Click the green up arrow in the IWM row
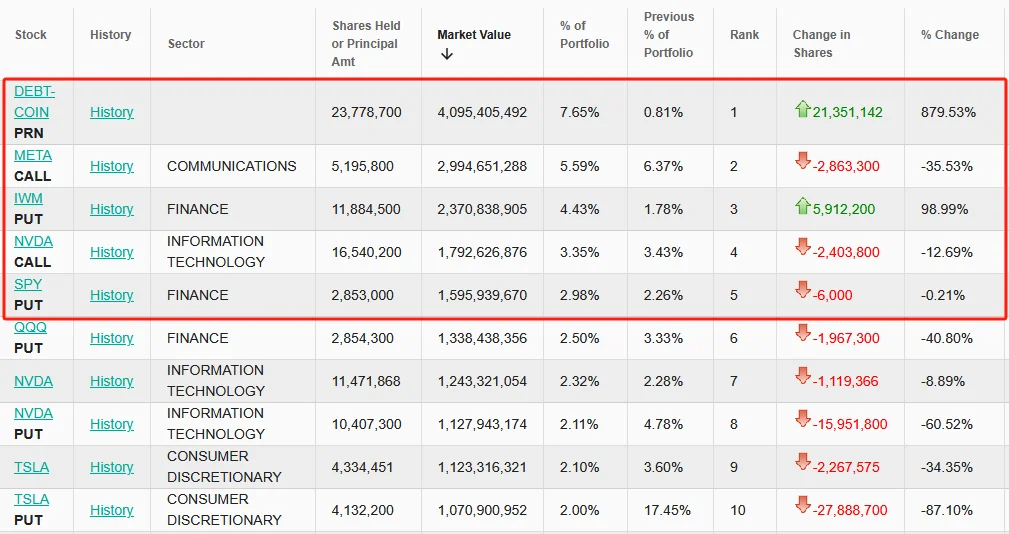Viewport: 1009px width, 534px height. (801, 206)
